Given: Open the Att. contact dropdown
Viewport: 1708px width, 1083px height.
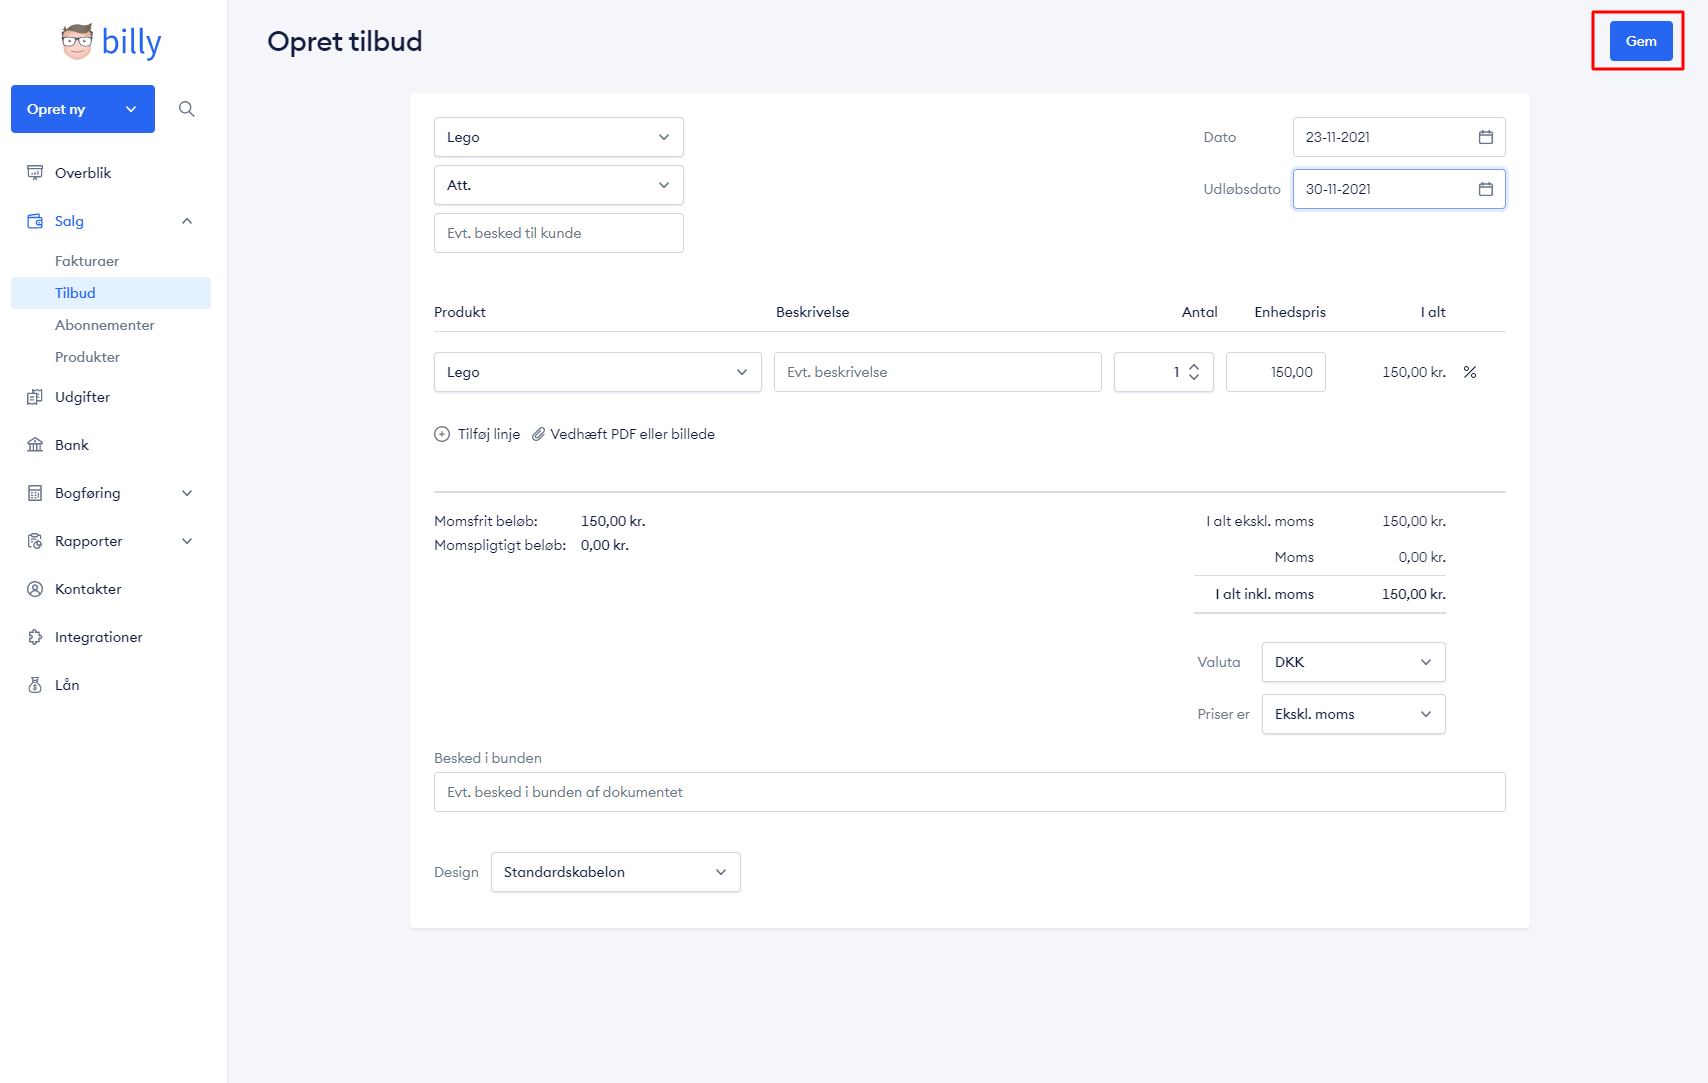Looking at the screenshot, I should click(x=559, y=185).
